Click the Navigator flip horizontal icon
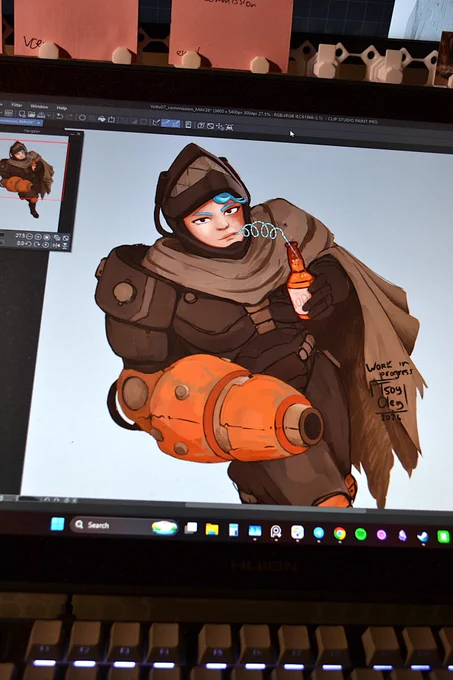This screenshot has height=680, width=453. (56, 245)
